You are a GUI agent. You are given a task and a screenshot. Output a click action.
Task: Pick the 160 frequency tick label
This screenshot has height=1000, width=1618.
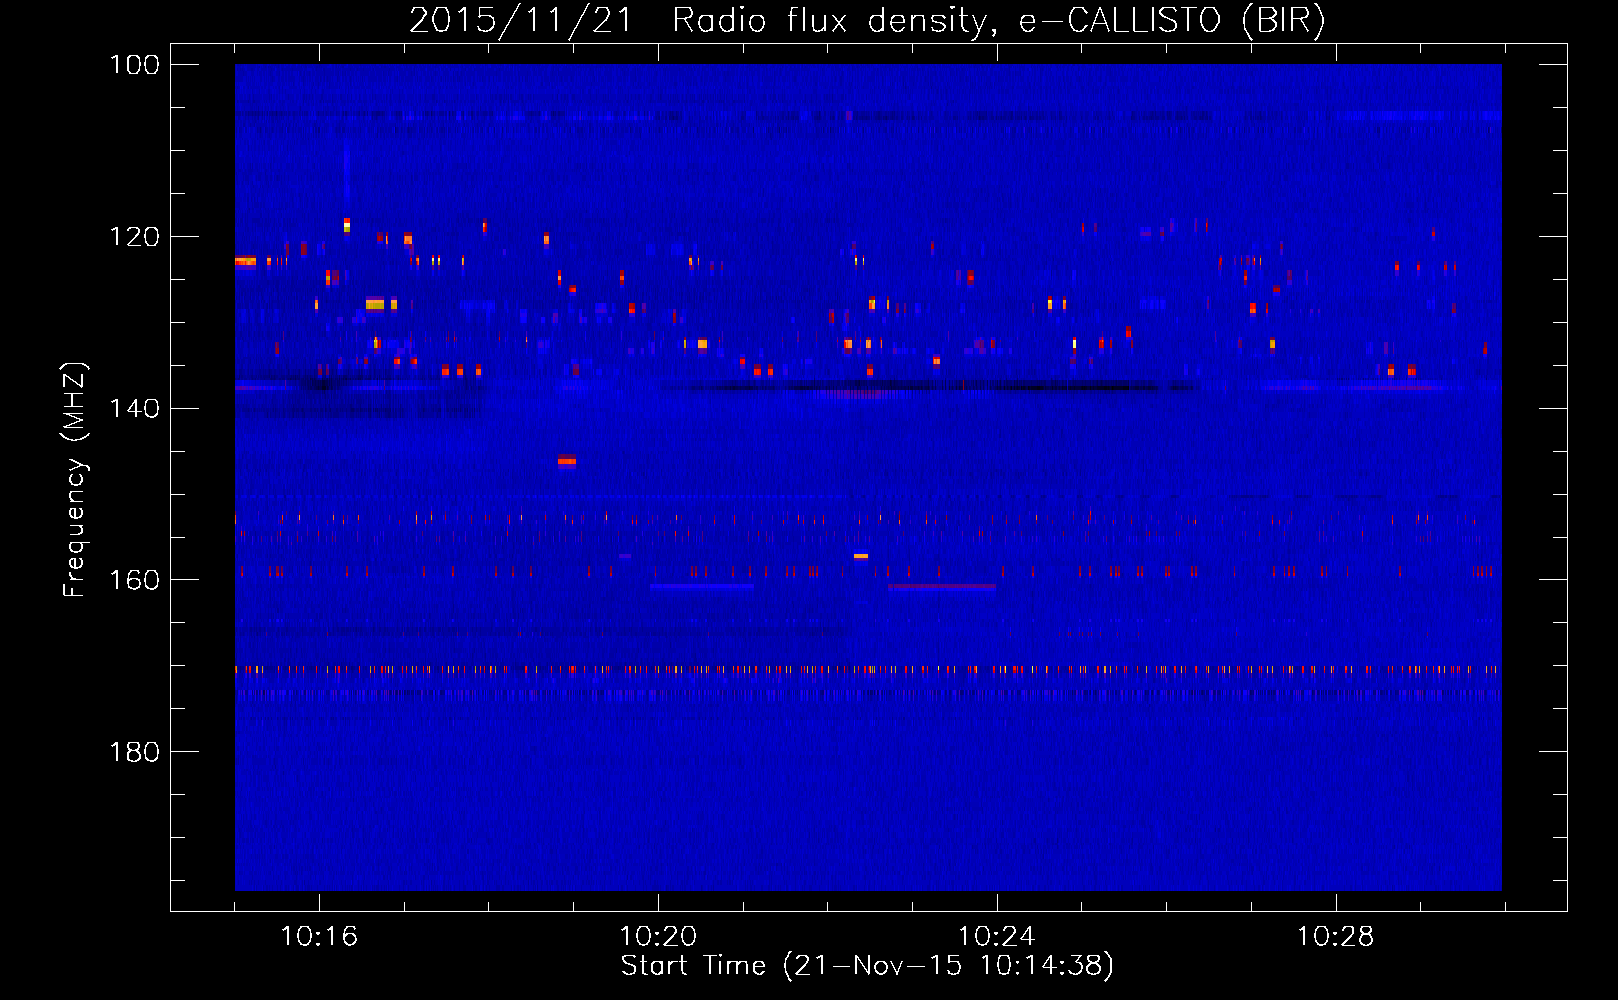(x=135, y=580)
